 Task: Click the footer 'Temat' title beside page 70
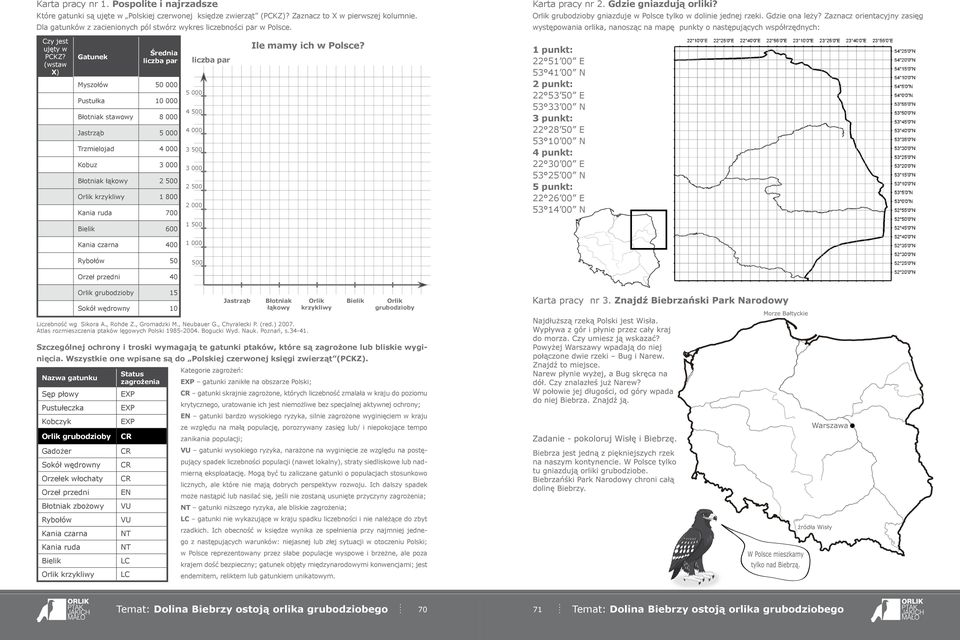252,609
